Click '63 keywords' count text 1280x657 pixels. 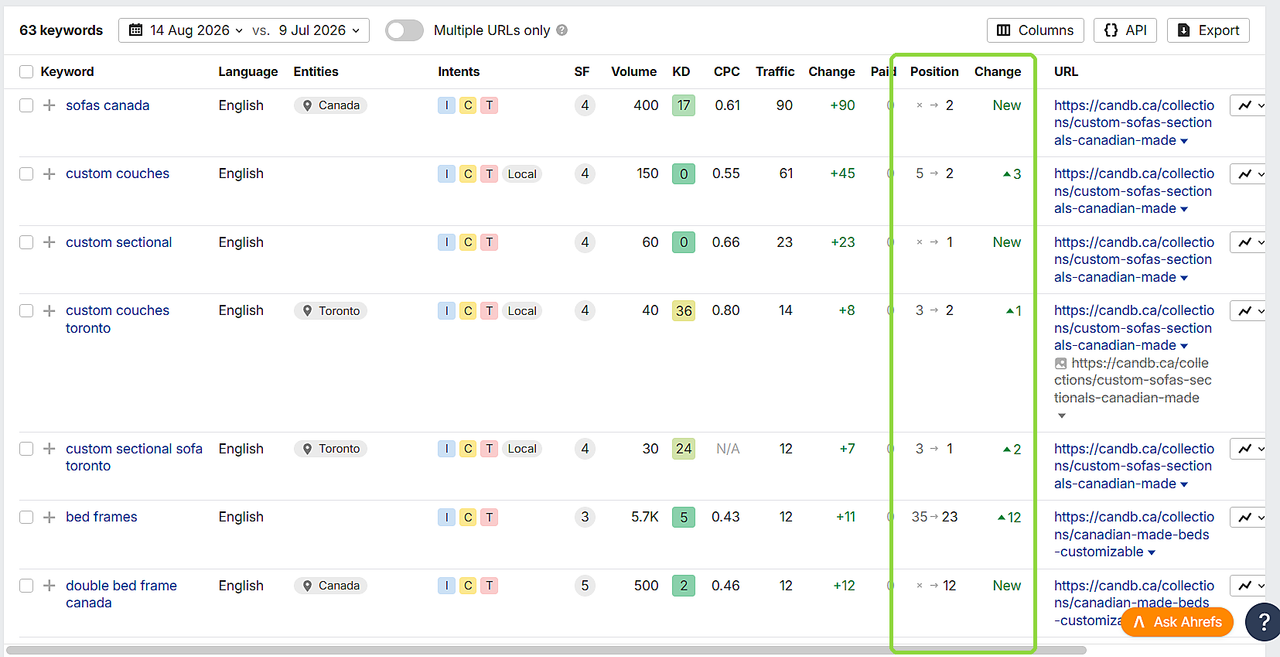pos(61,30)
